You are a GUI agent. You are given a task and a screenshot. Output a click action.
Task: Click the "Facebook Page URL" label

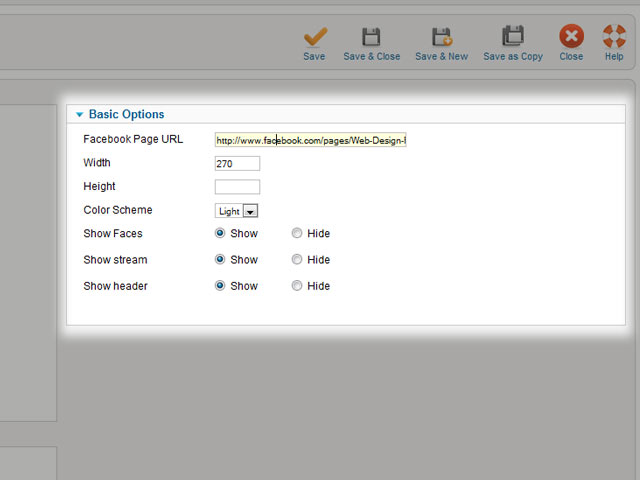pyautogui.click(x=133, y=140)
